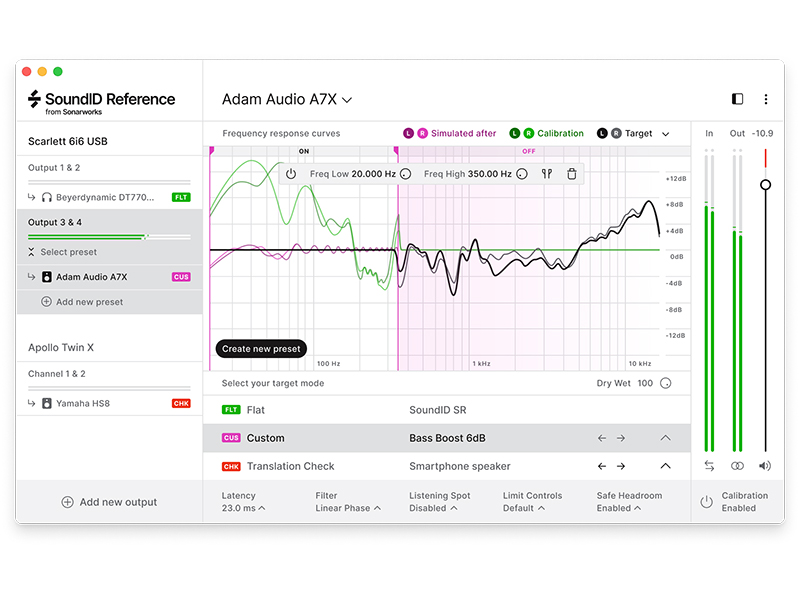This screenshot has height=600, width=800.
Task: Select the Translation Check target mode
Action: tap(290, 466)
